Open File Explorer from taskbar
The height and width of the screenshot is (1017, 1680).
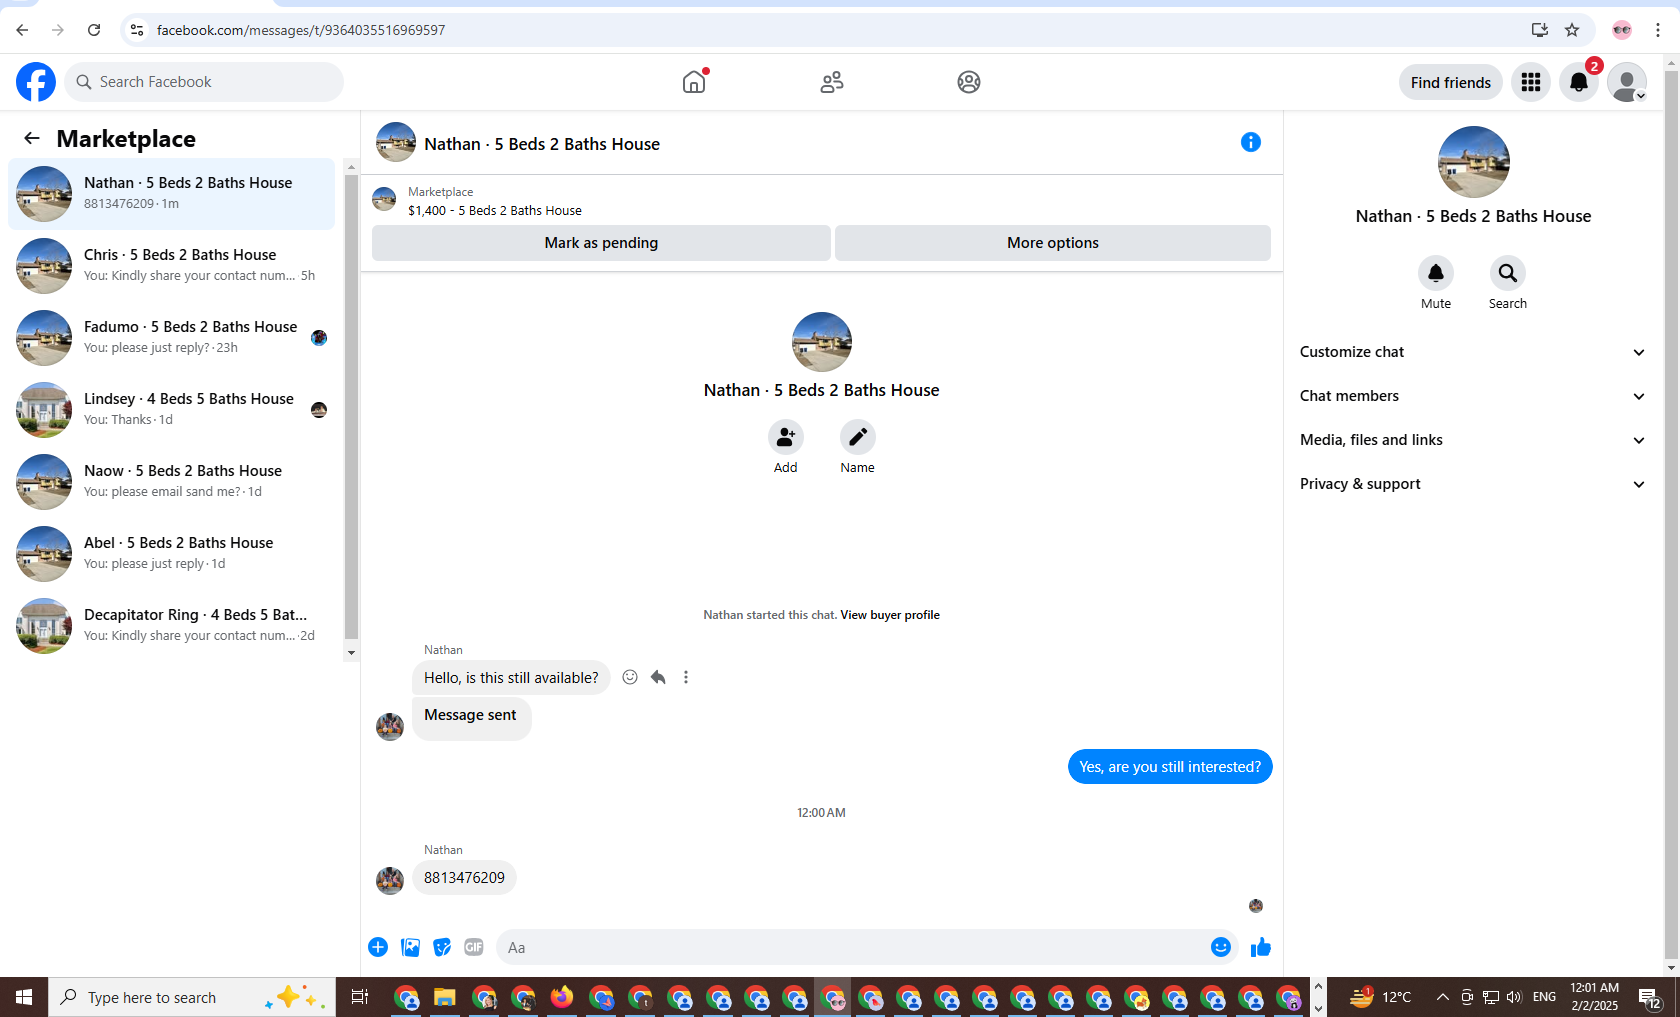[445, 997]
